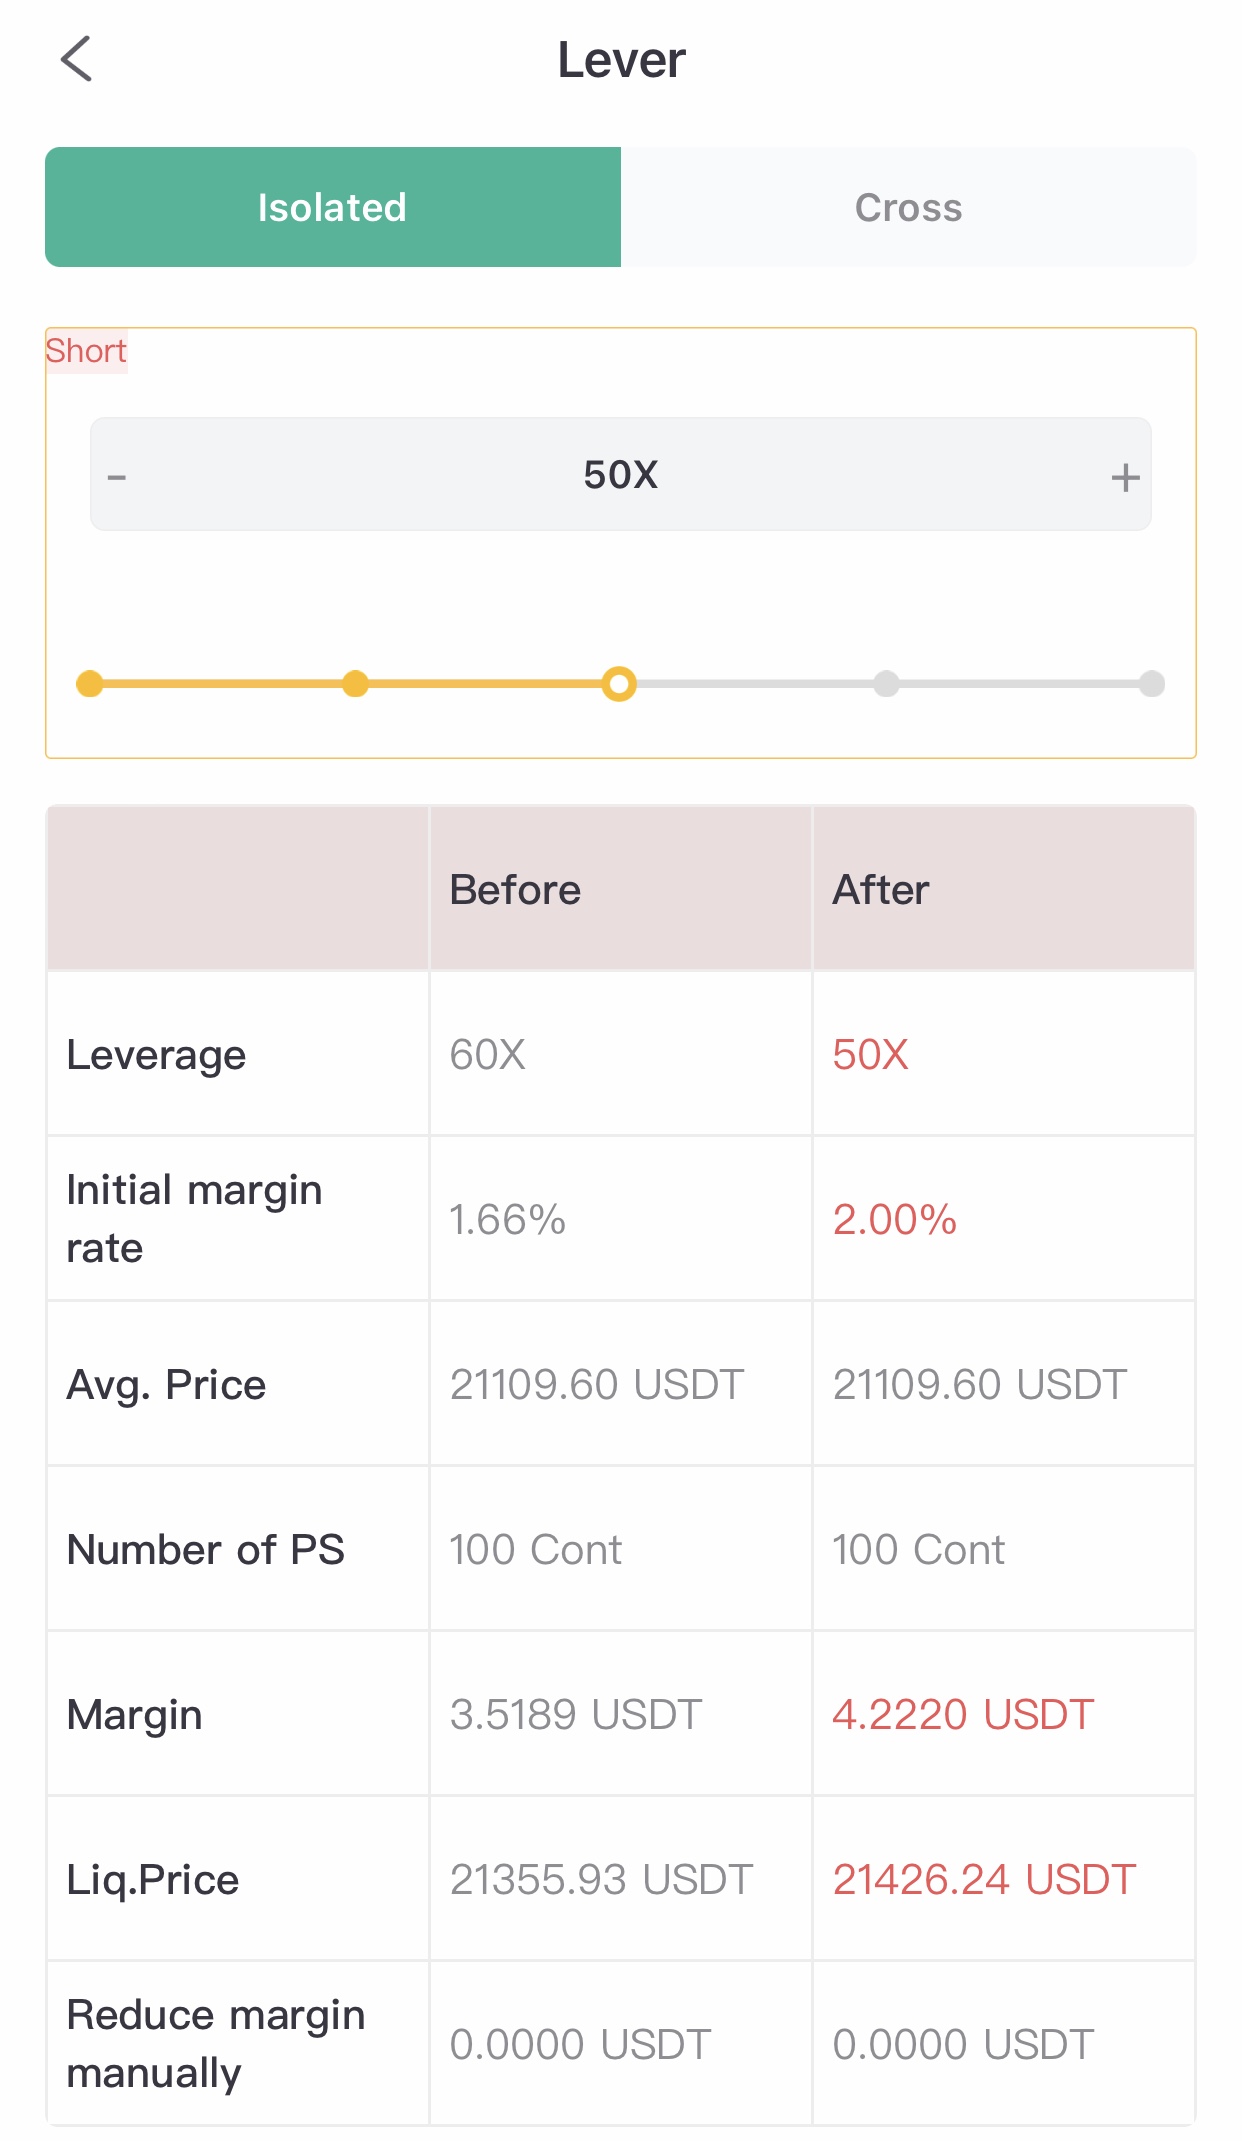Viewport: 1242px width, 2141px height.
Task: Click the After leverage value 50X
Action: (x=870, y=1054)
